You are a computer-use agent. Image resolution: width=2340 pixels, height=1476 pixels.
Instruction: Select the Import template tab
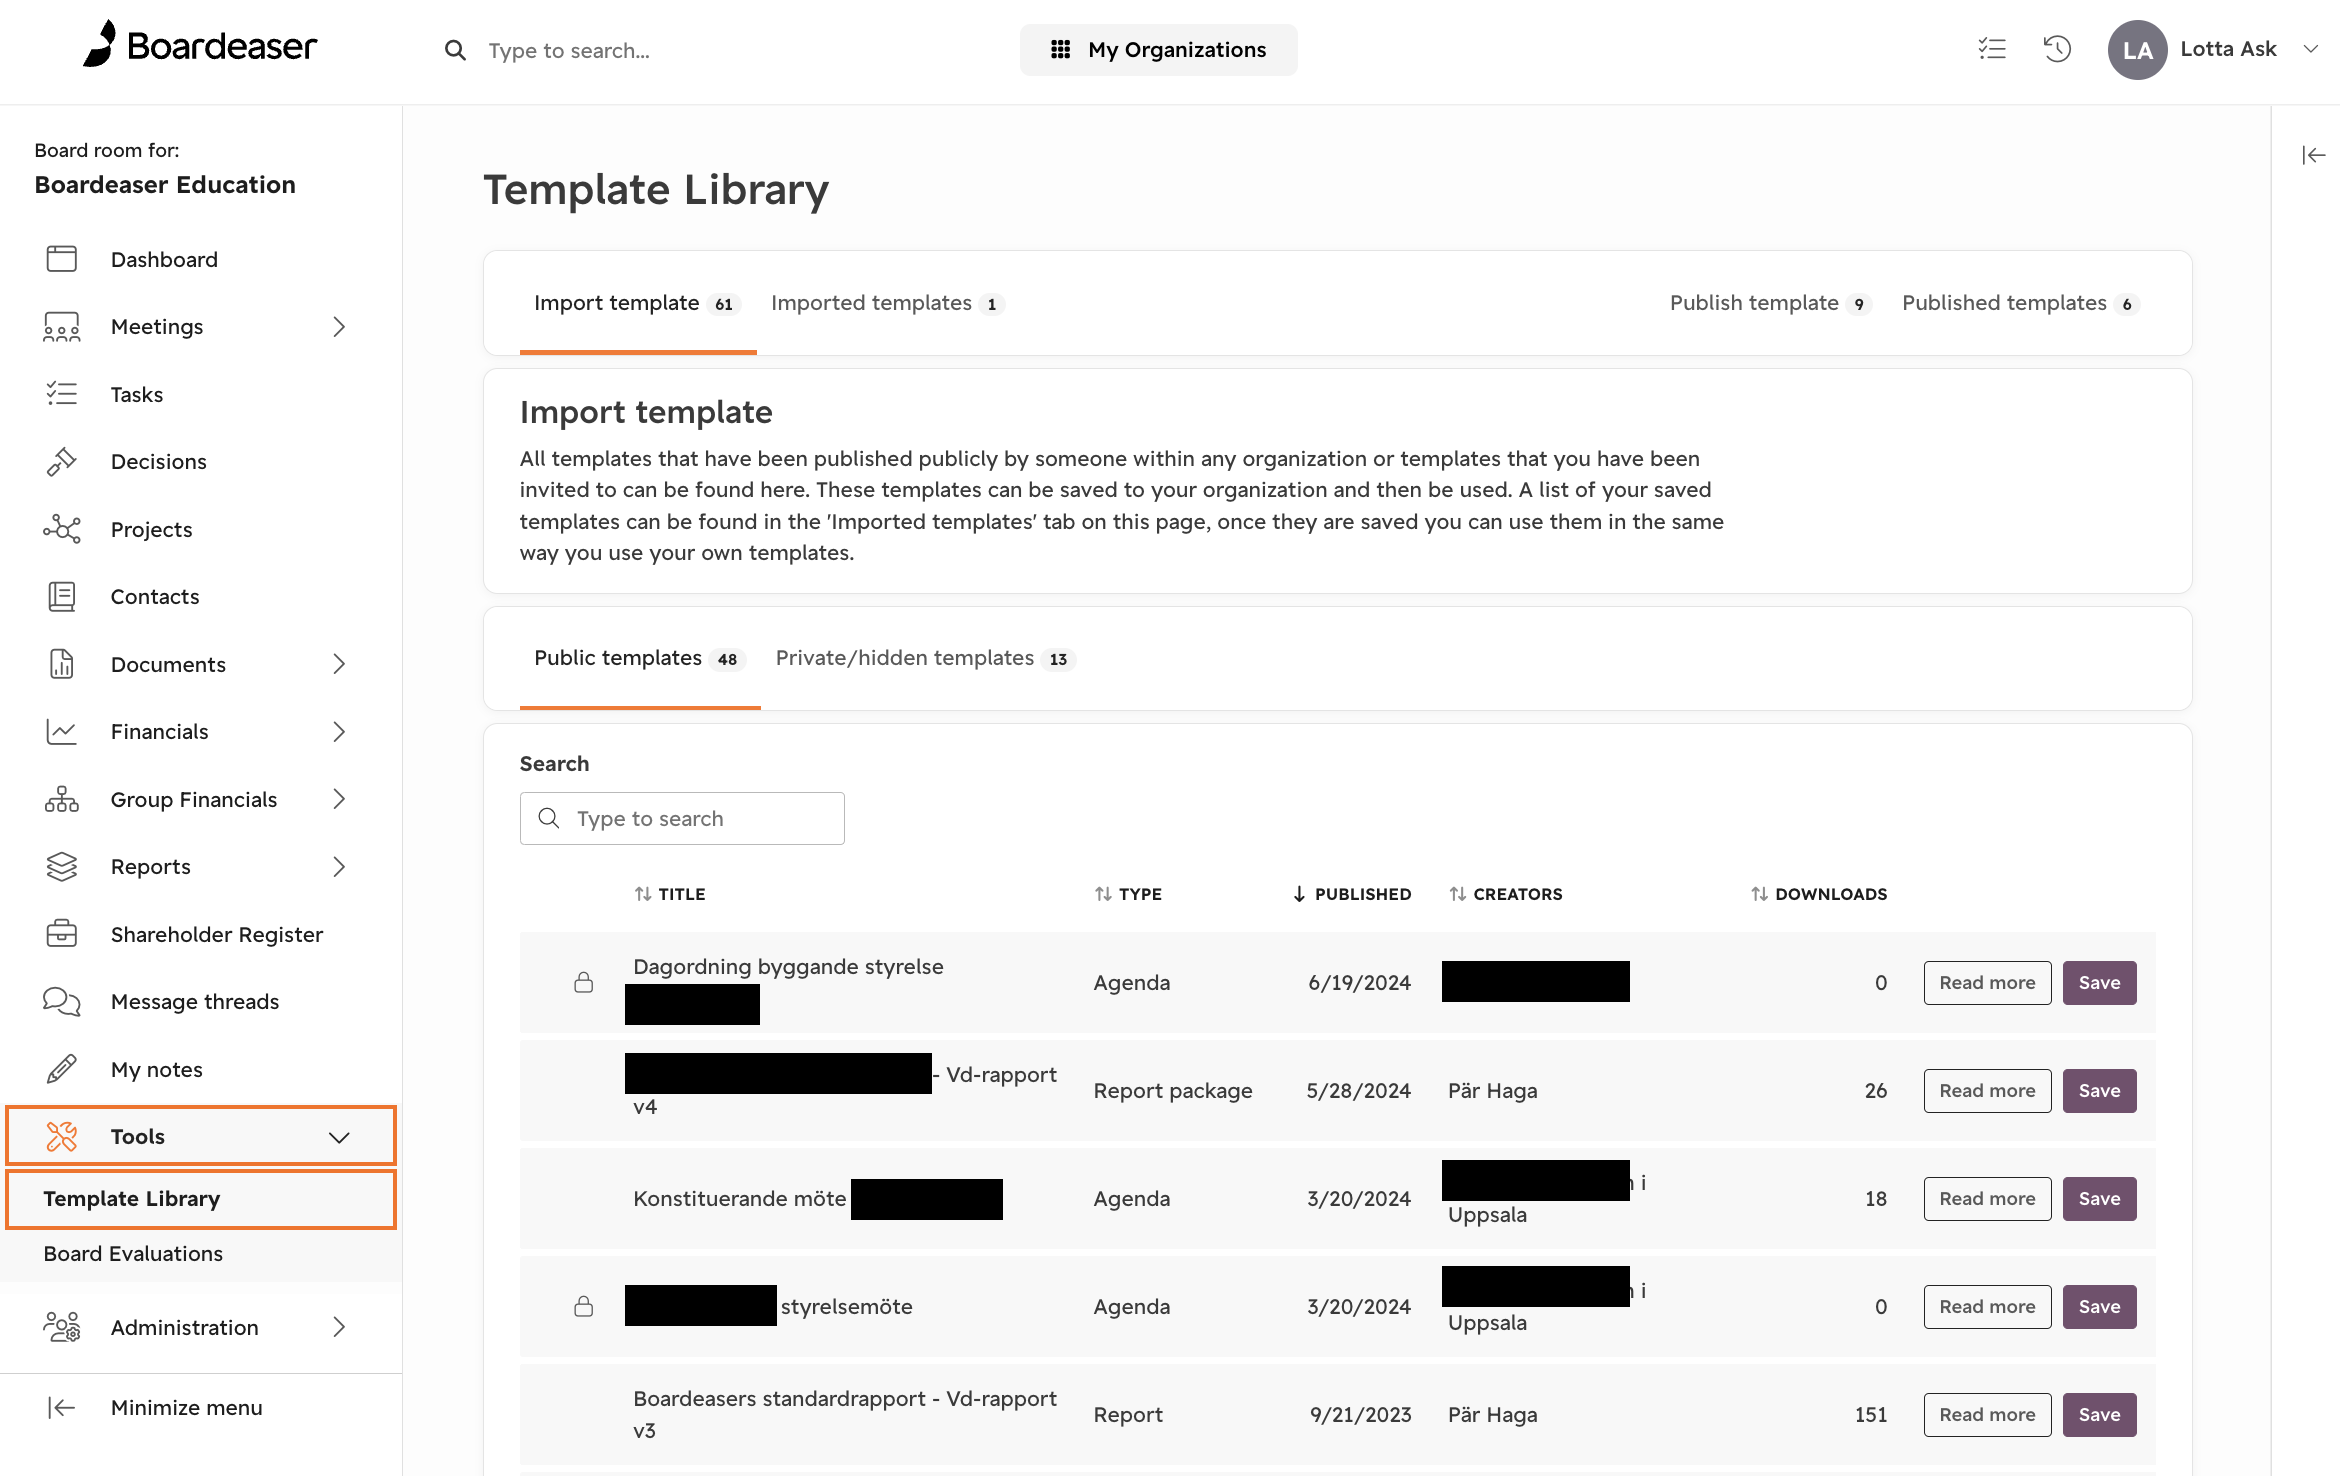point(637,303)
